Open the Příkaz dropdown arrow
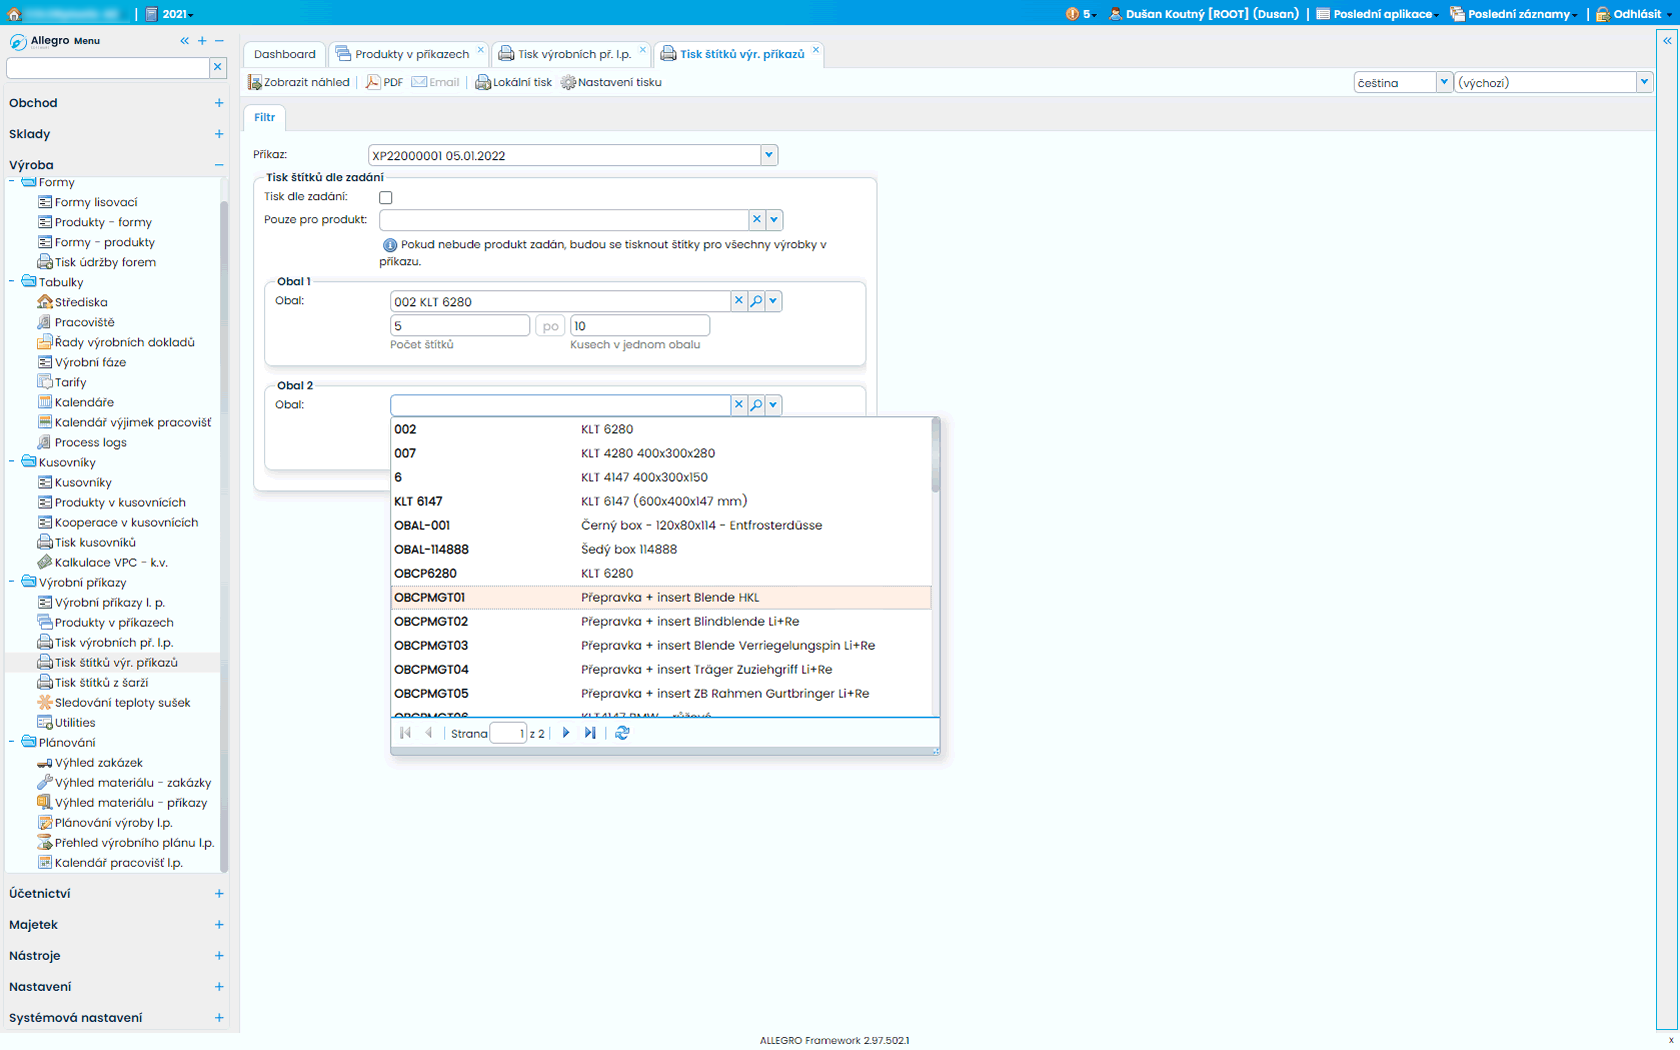This screenshot has height=1050, width=1680. coord(769,155)
